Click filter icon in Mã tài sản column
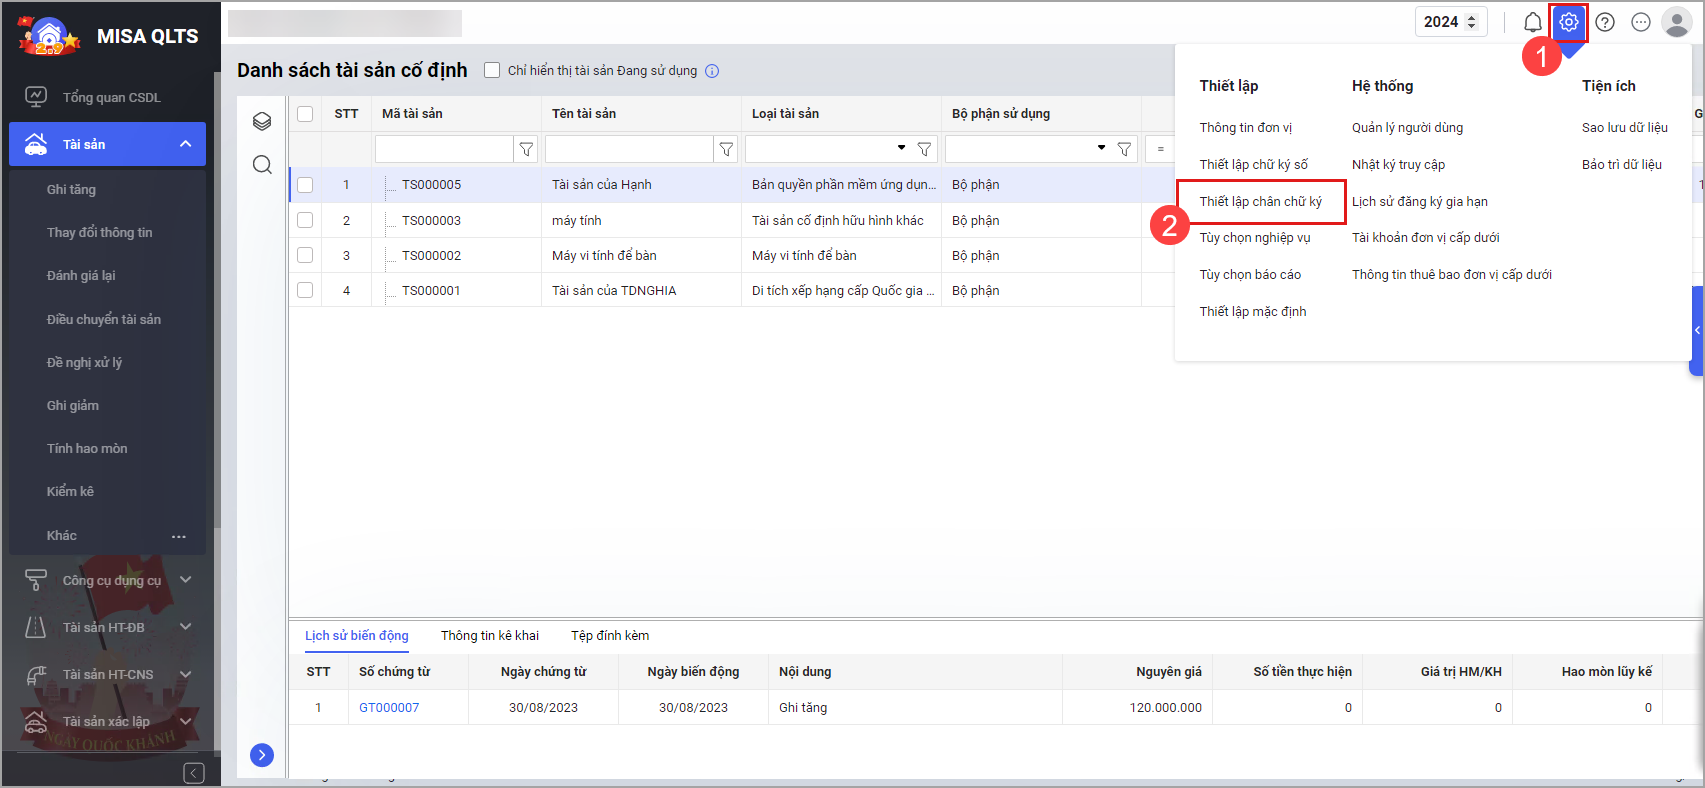The width and height of the screenshot is (1705, 788). (x=526, y=149)
